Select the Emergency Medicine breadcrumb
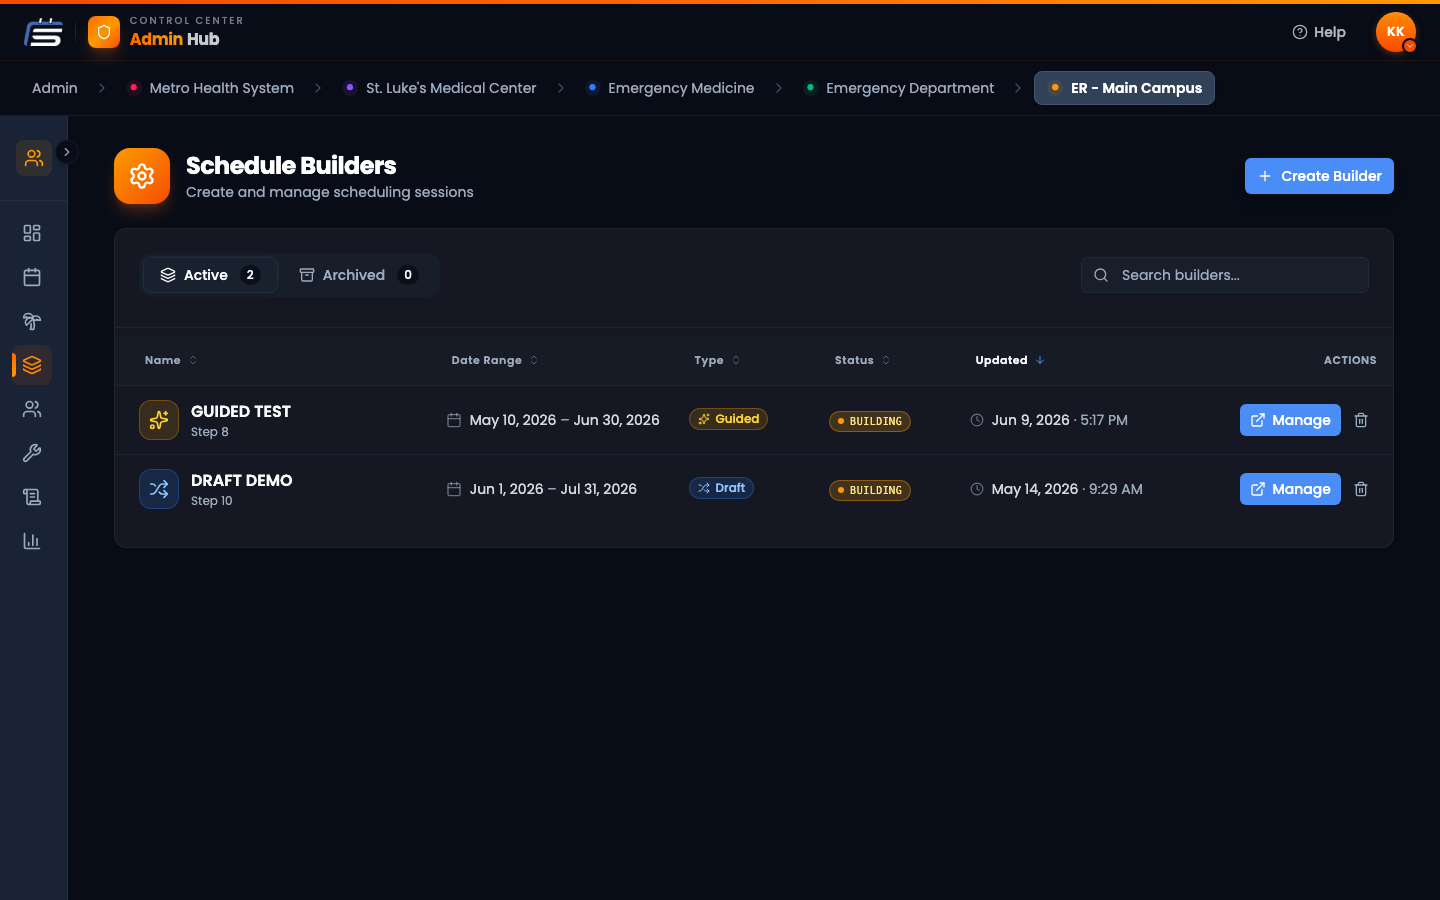Viewport: 1440px width, 900px height. [x=671, y=88]
